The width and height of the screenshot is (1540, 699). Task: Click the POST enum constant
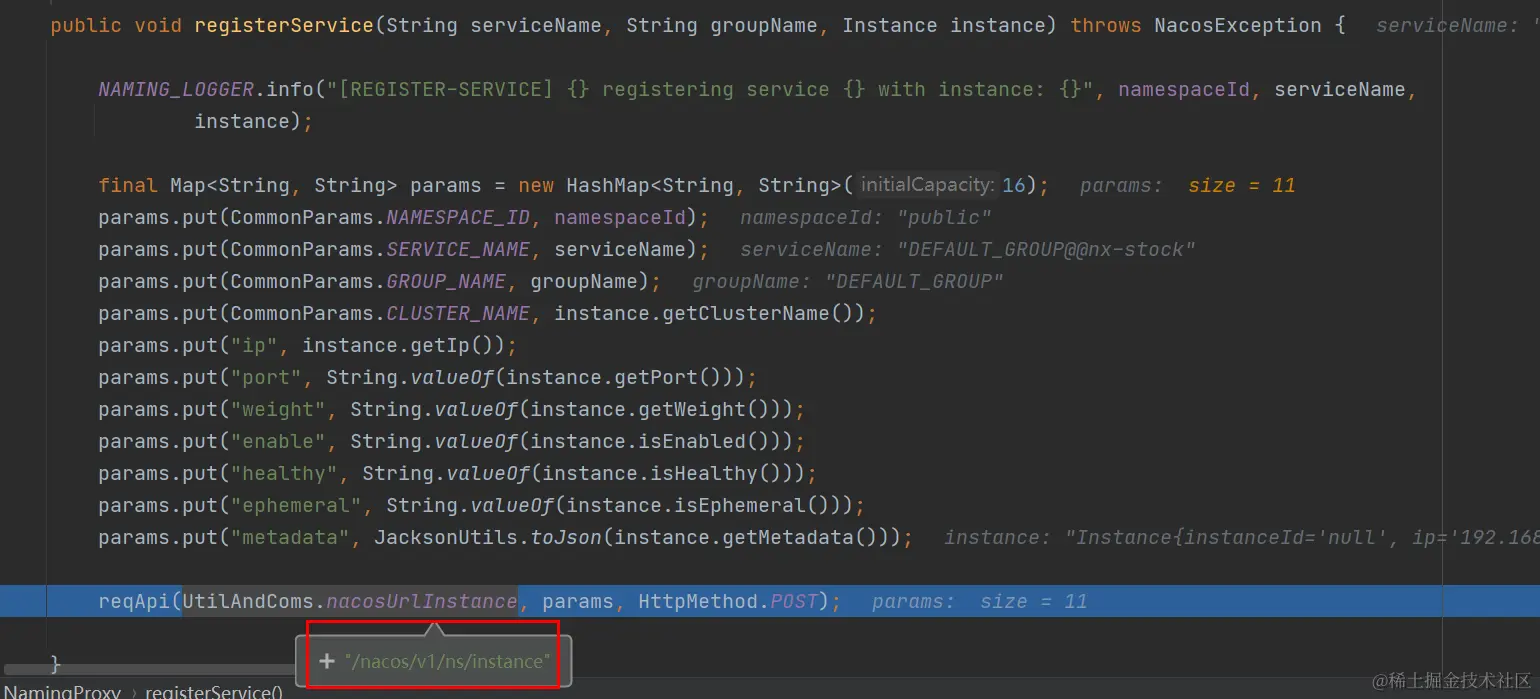click(x=795, y=601)
